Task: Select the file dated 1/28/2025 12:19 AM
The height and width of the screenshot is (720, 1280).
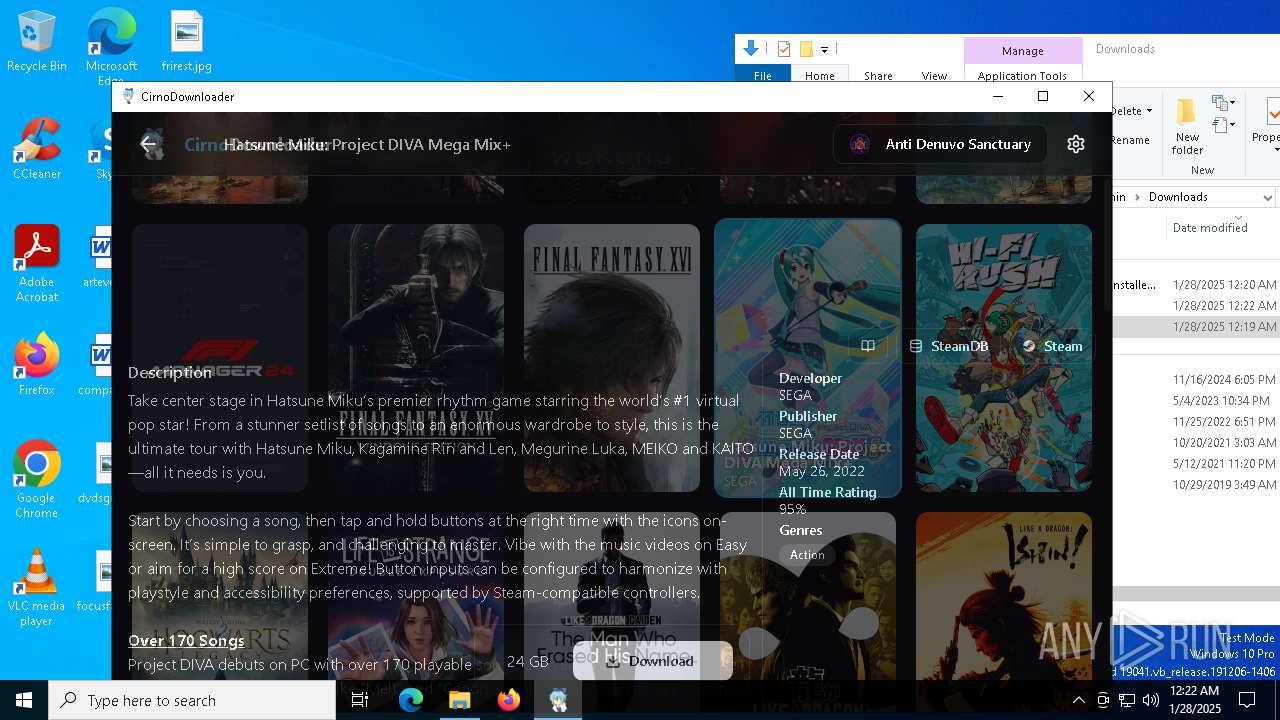Action: (x=1196, y=327)
